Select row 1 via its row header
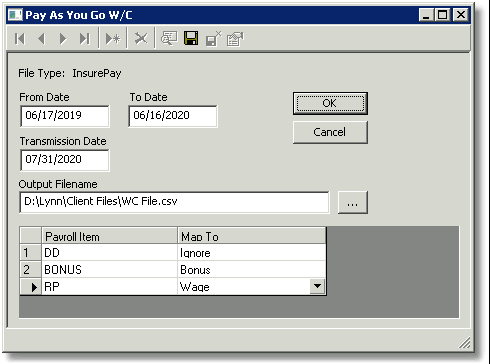Image resolution: width=490 pixels, height=364 pixels. click(x=31, y=253)
